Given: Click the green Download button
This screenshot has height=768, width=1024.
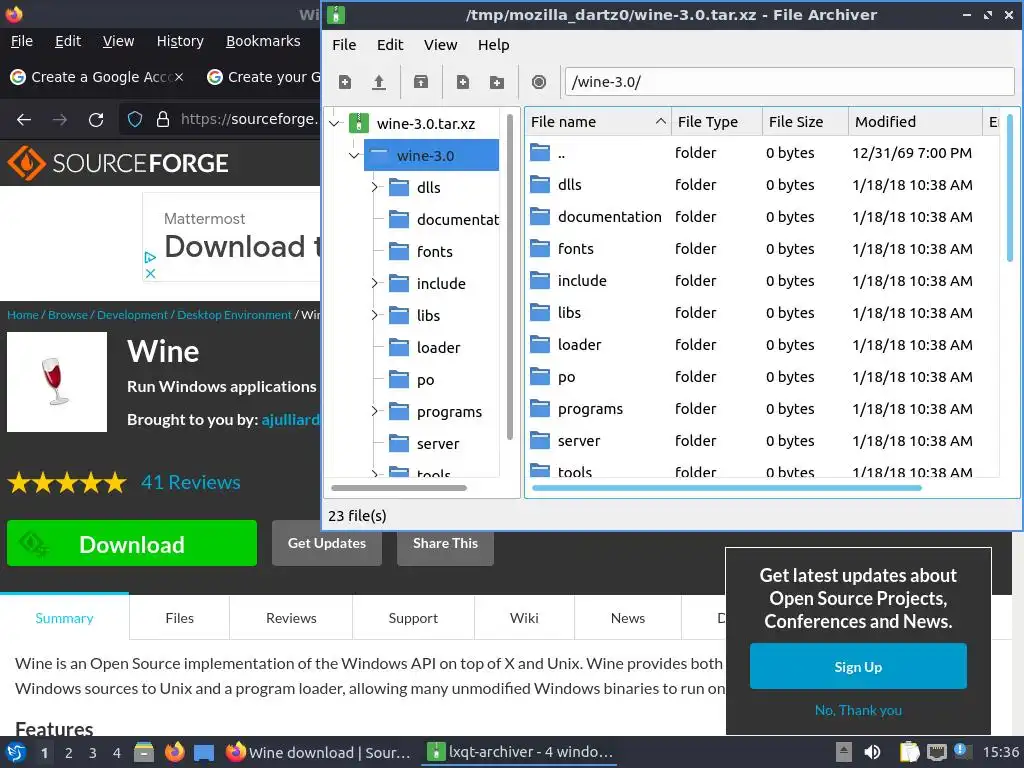Looking at the screenshot, I should coord(132,543).
